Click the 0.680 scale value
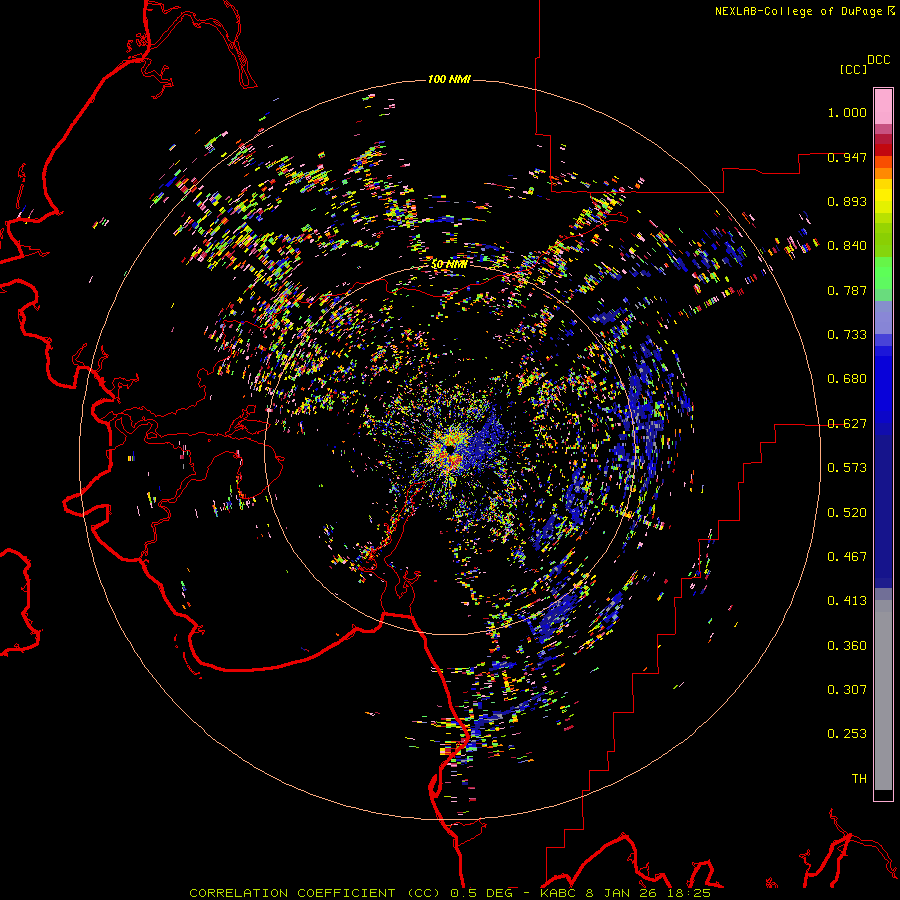 coord(847,379)
